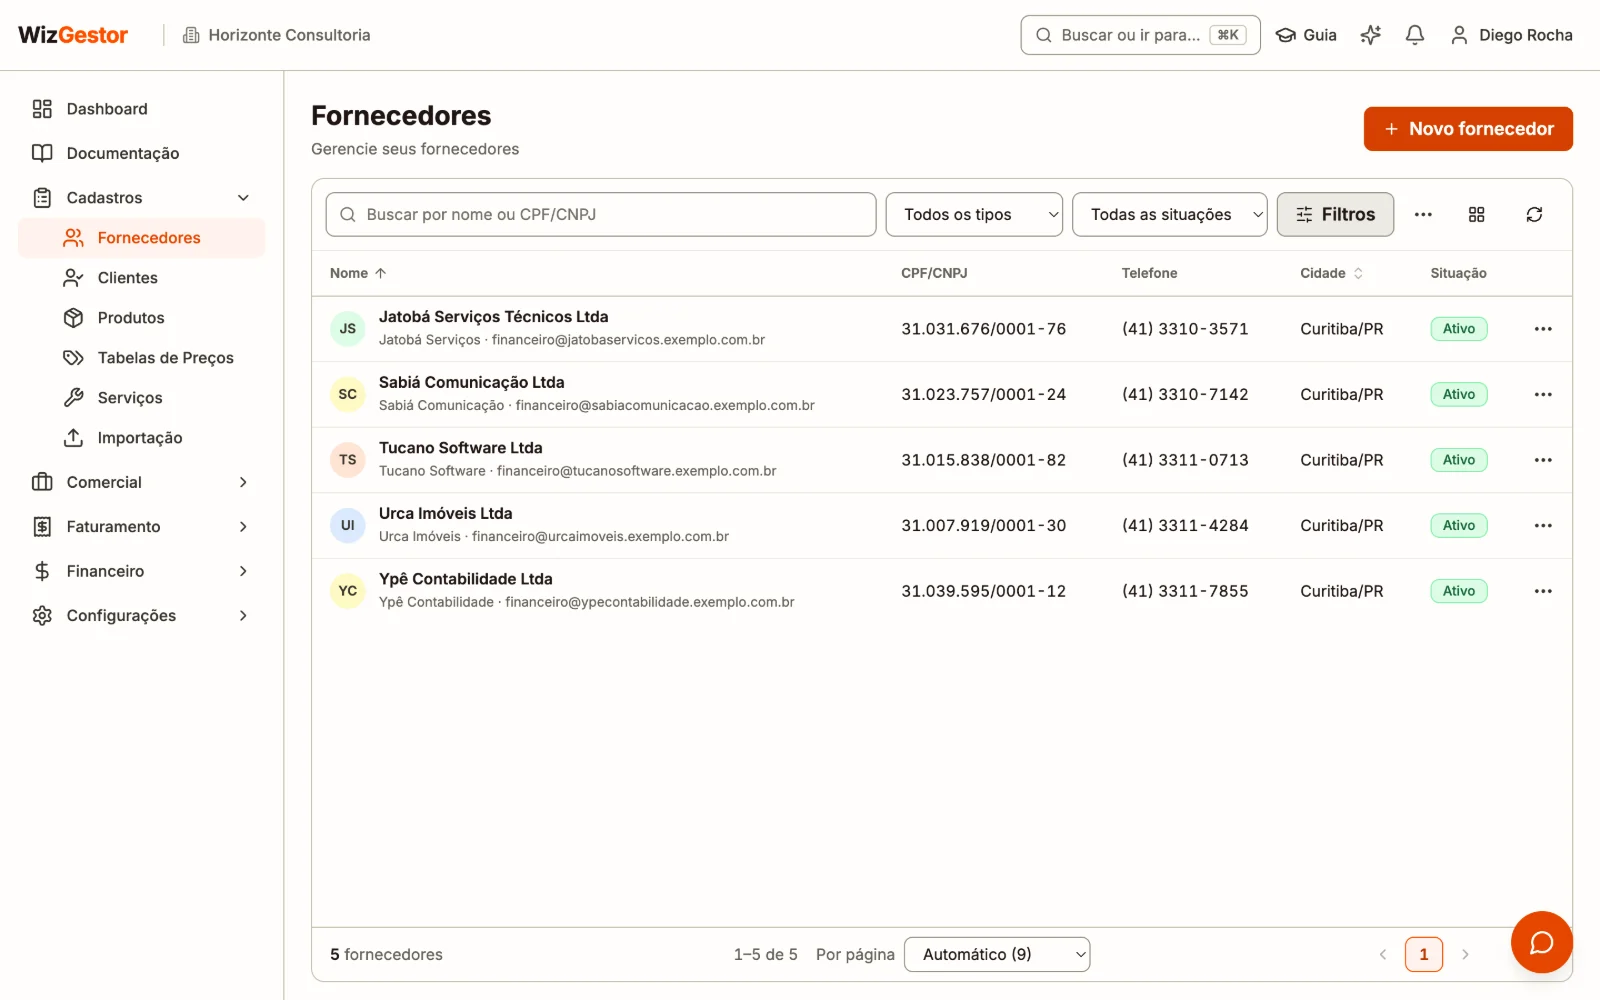This screenshot has width=1600, height=1000.
Task: Open the Filtros button
Action: click(x=1335, y=214)
